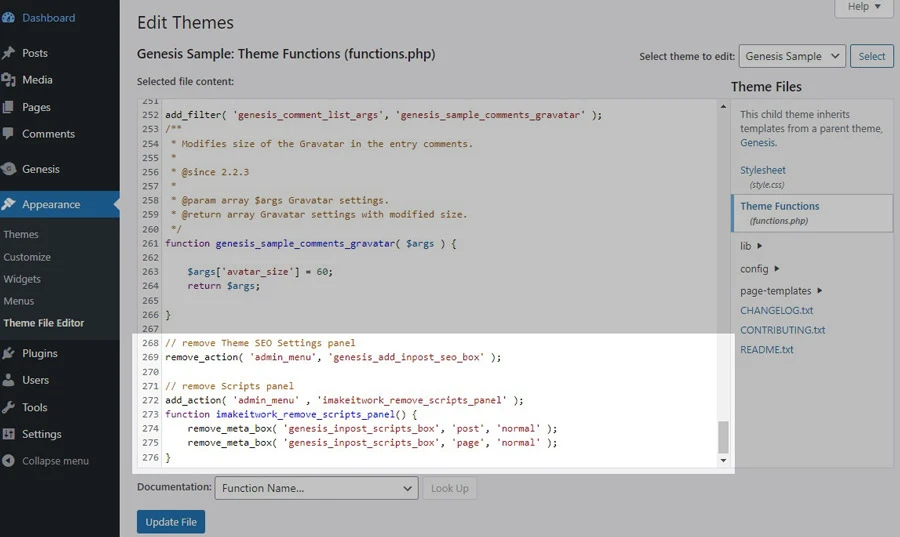Click the Genesis logo icon
Viewport: 900px width, 537px height.
(x=8, y=169)
